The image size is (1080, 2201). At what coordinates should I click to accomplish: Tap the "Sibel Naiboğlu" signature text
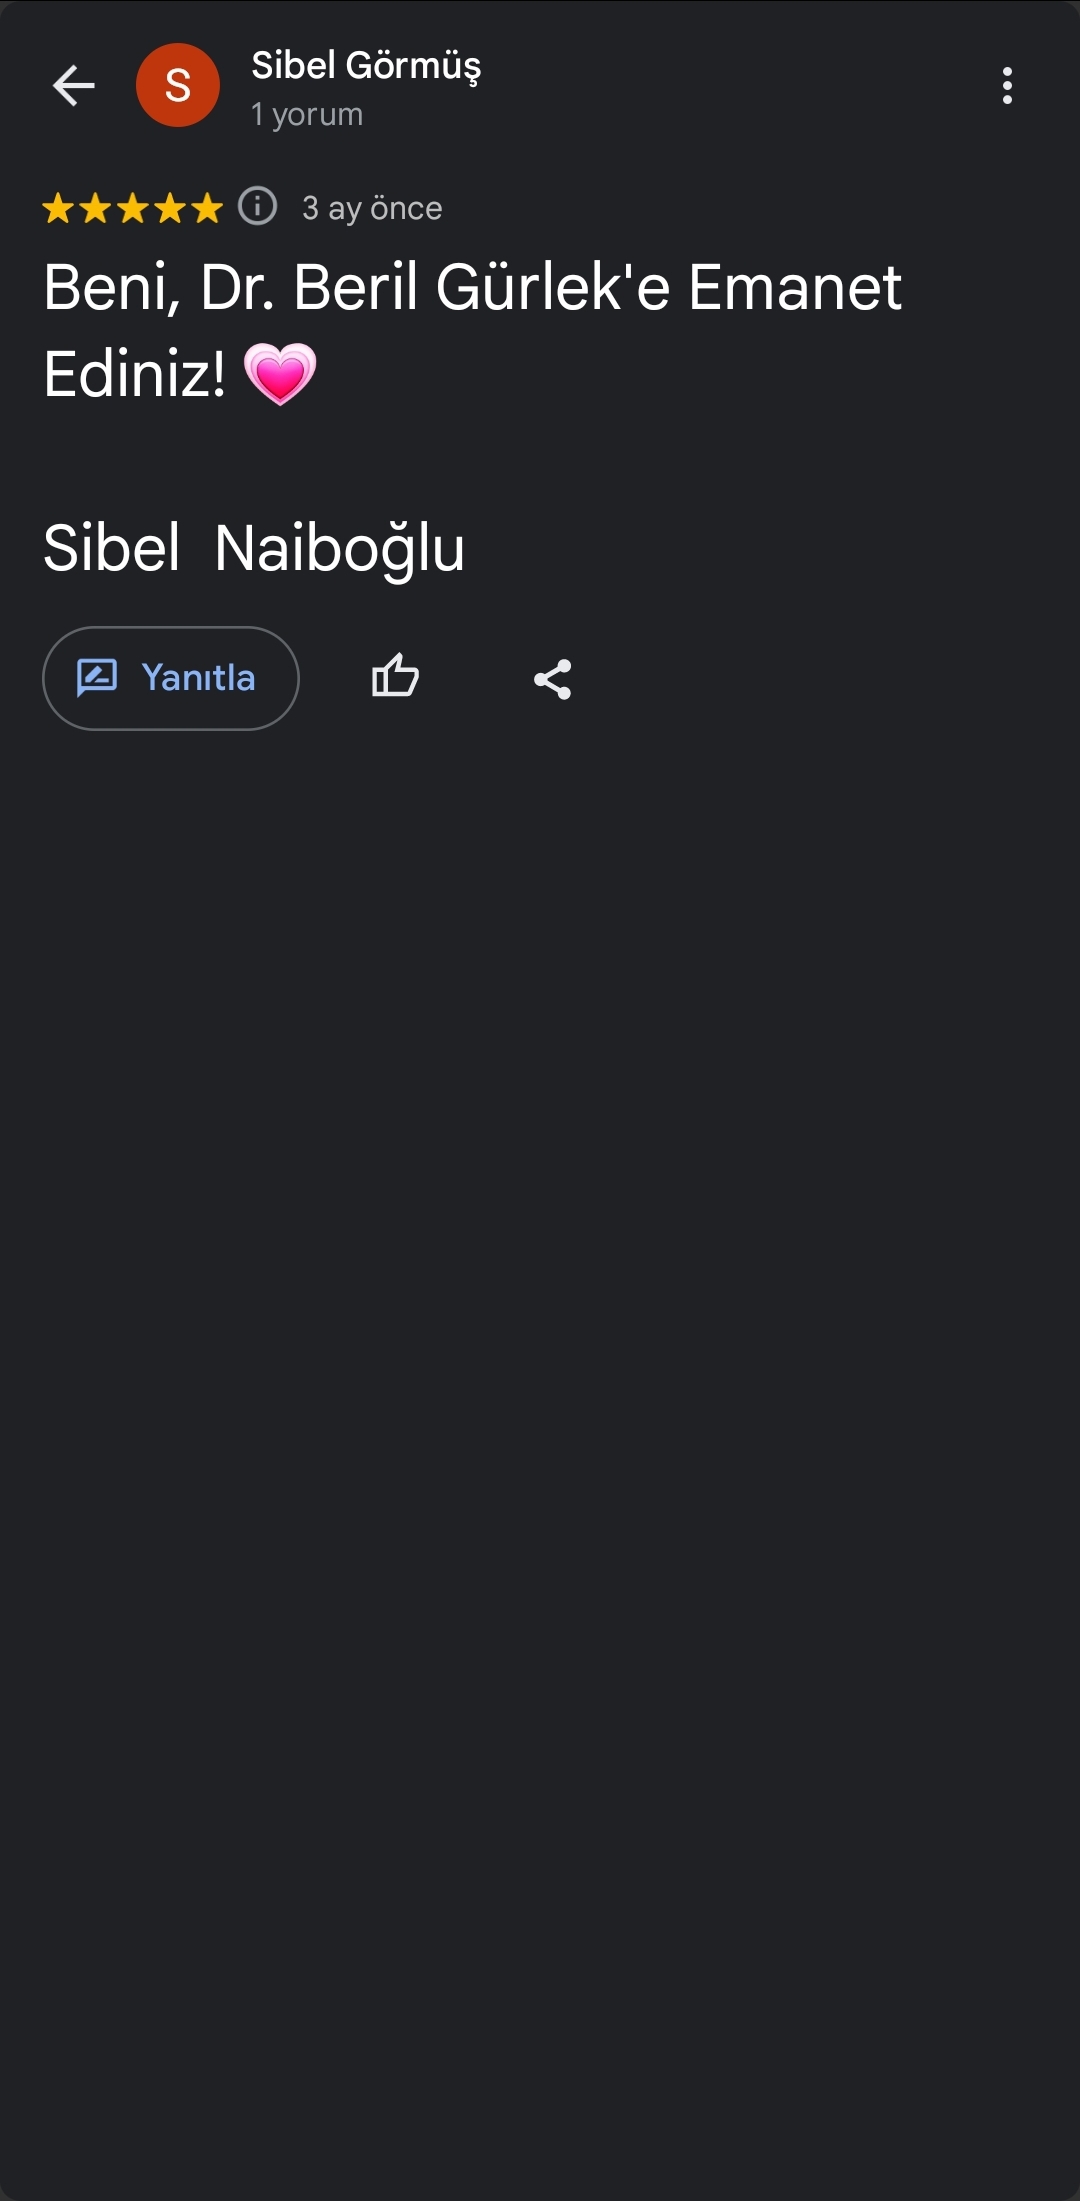[x=254, y=548]
